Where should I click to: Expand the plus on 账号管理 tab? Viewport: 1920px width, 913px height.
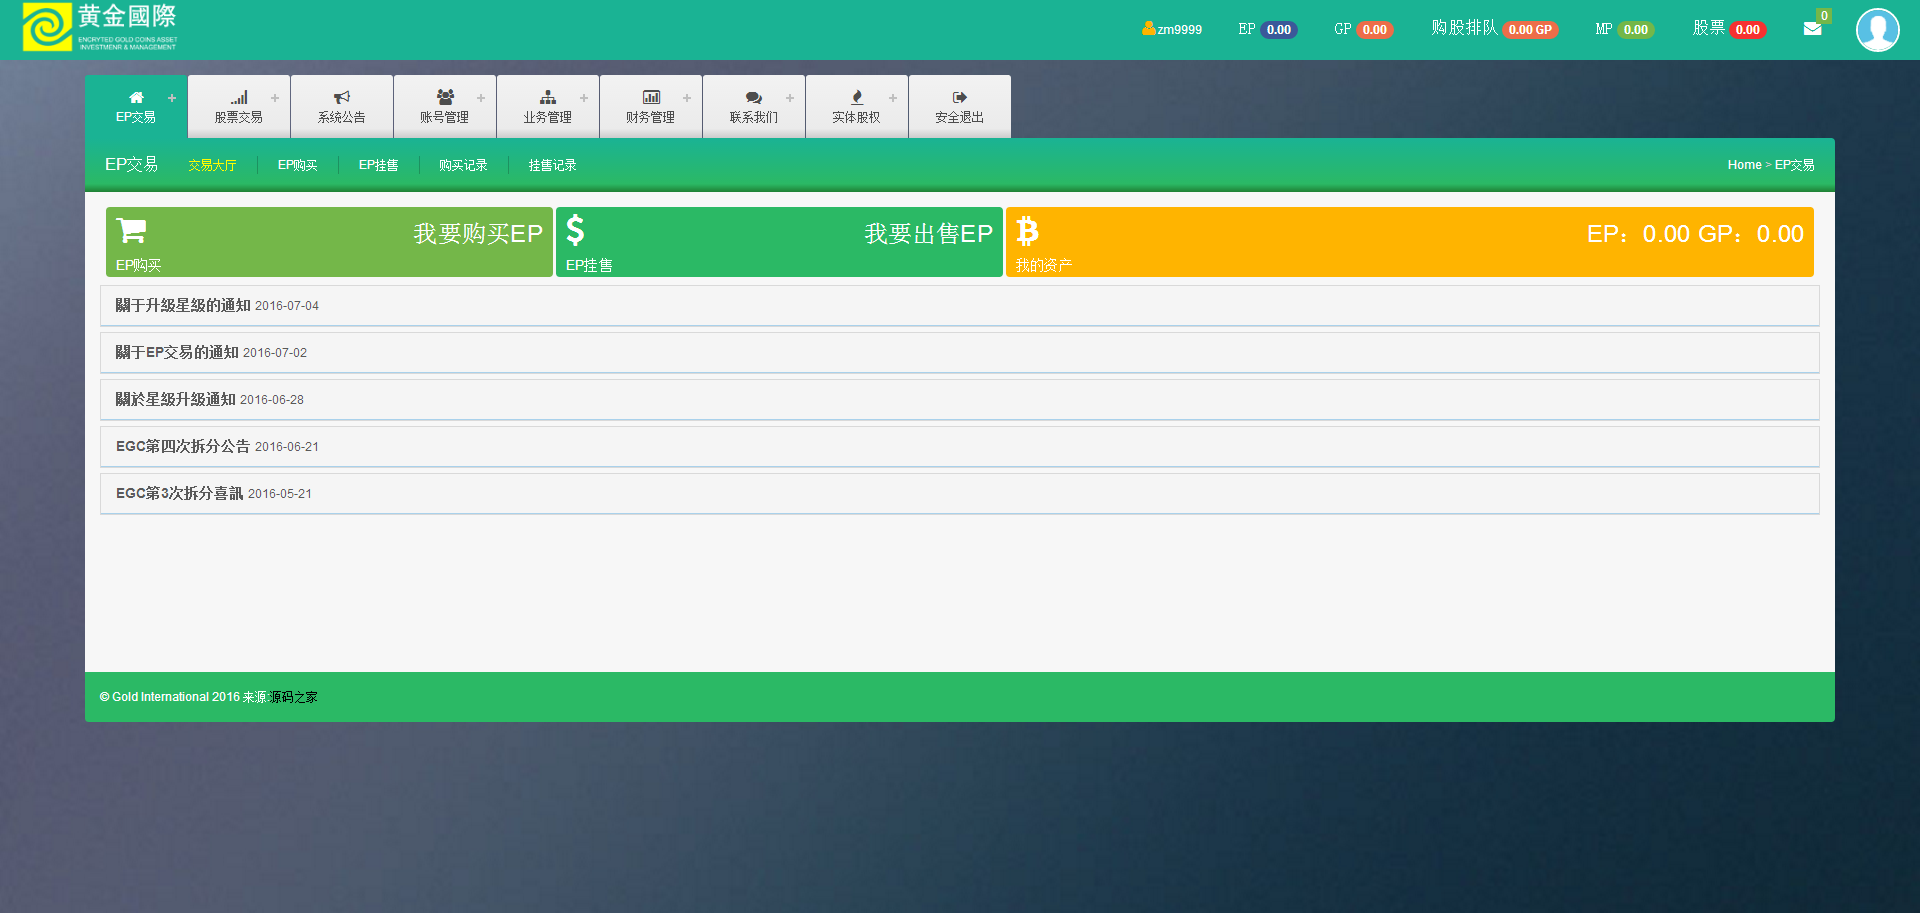(x=481, y=98)
